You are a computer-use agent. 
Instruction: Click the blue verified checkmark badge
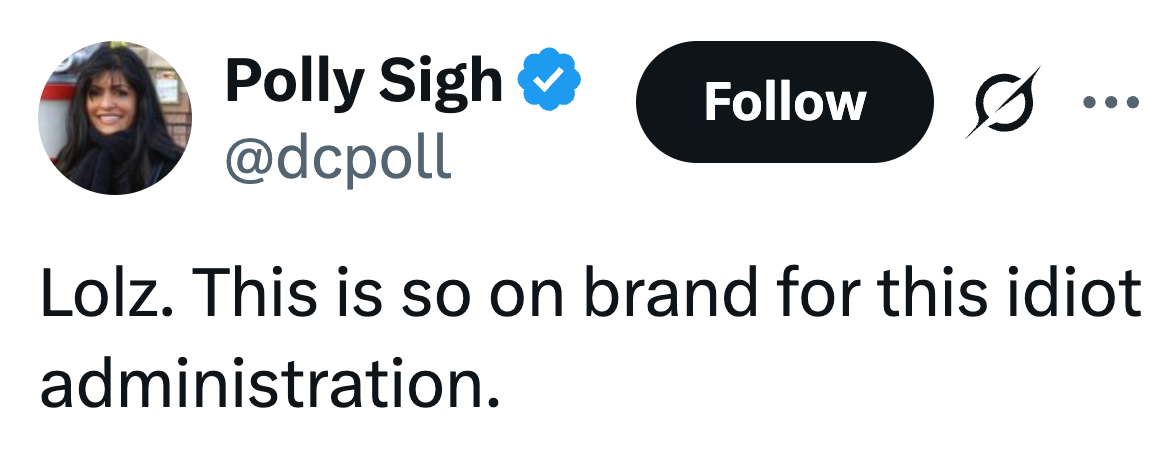coord(547,82)
